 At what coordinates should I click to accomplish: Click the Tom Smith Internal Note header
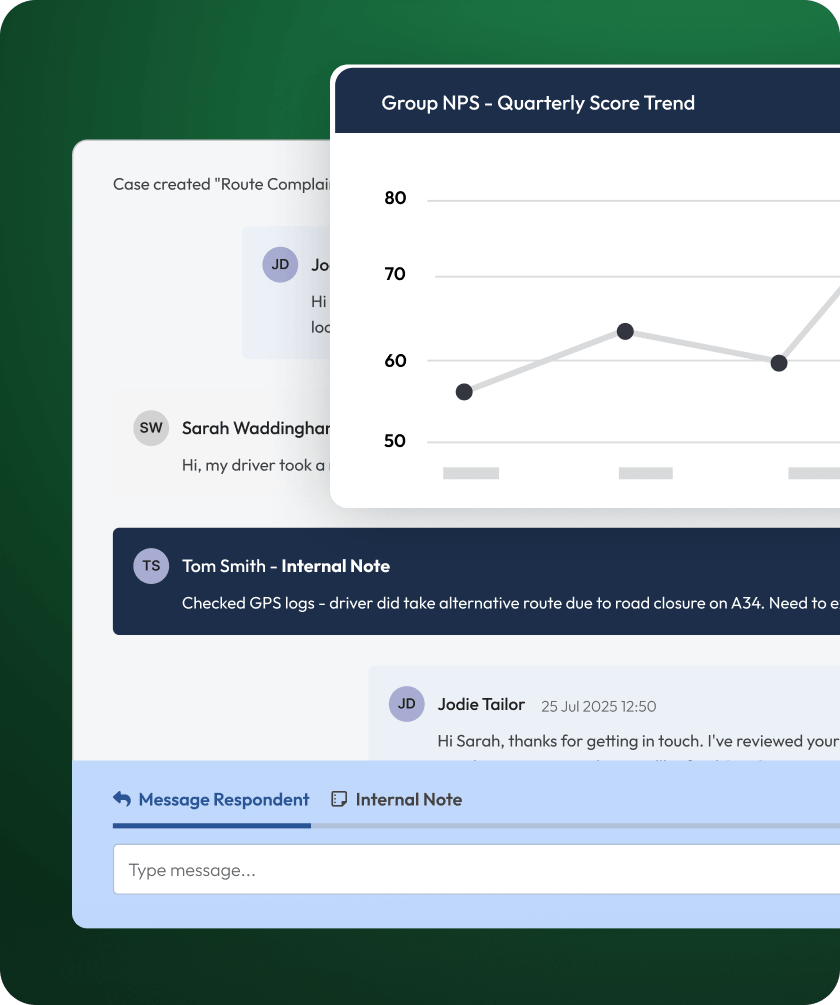[x=286, y=566]
